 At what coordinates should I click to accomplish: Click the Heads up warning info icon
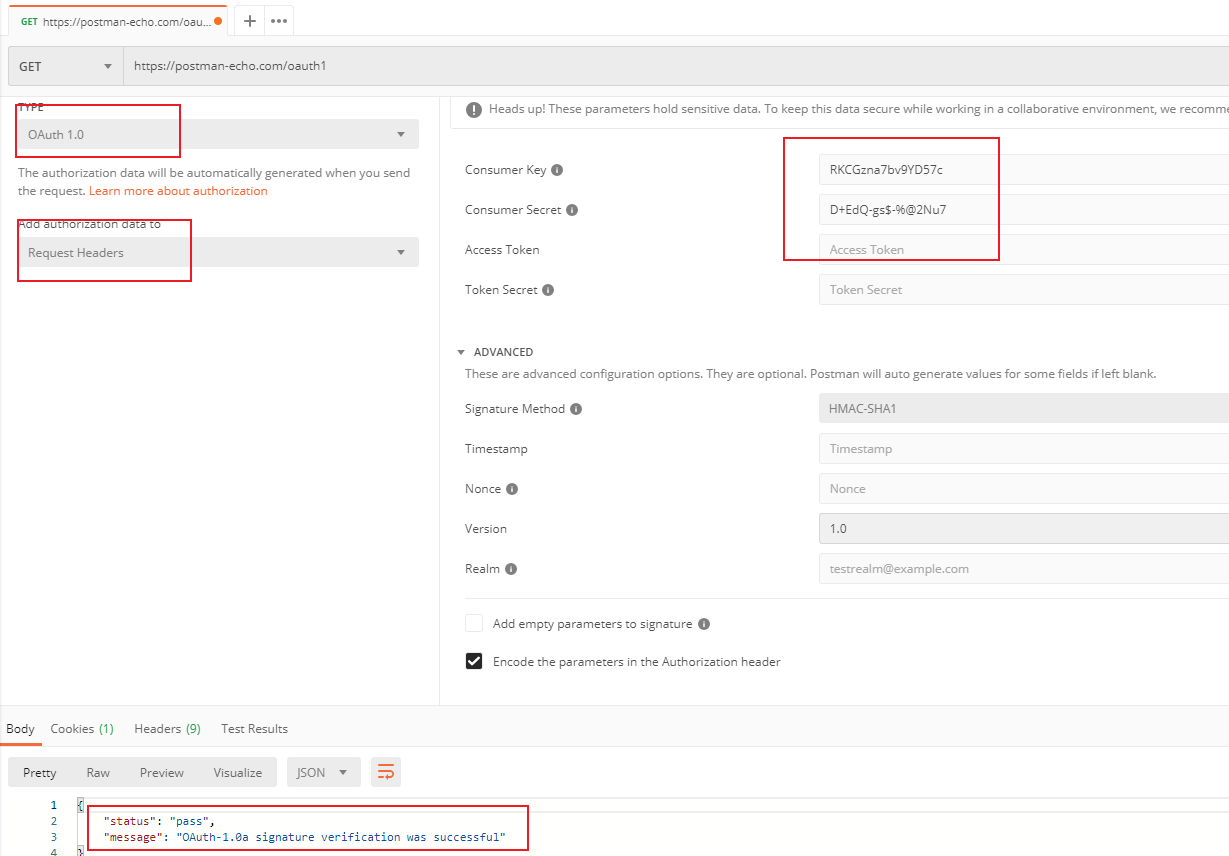tap(473, 109)
